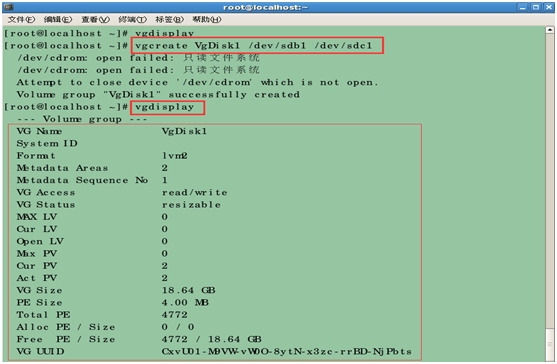Click the Cur PV row

point(92,266)
